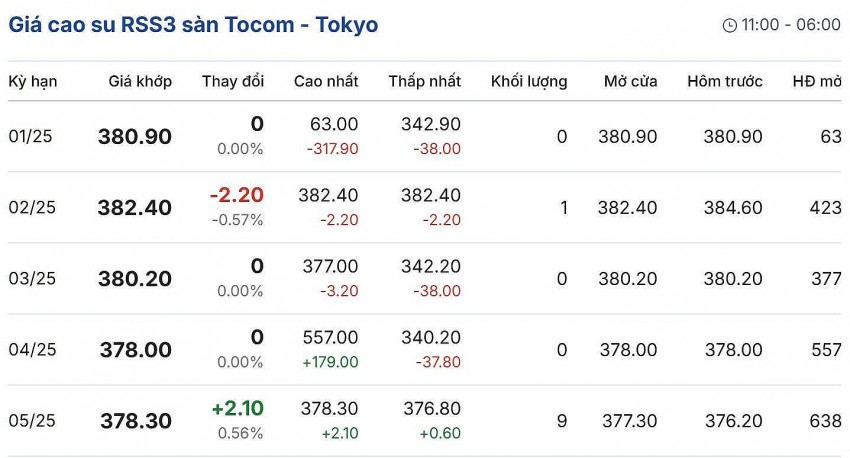Screen dimensions: 850x458
Task: Click the 'Mở cửa' column header
Action: (x=630, y=81)
